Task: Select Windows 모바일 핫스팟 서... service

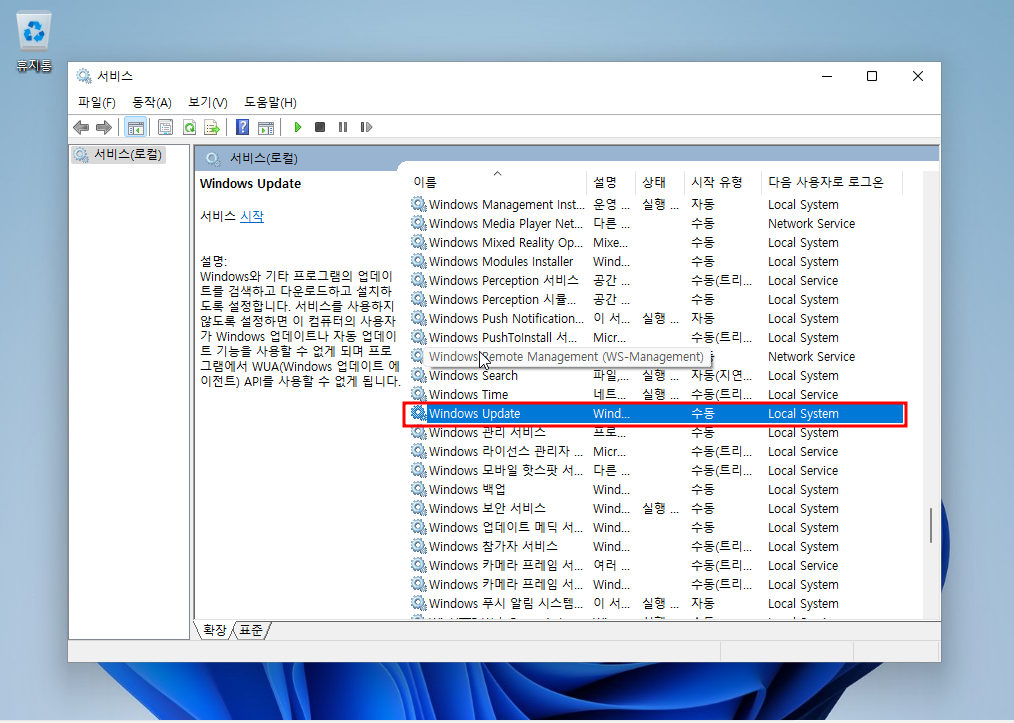Action: coord(656,470)
